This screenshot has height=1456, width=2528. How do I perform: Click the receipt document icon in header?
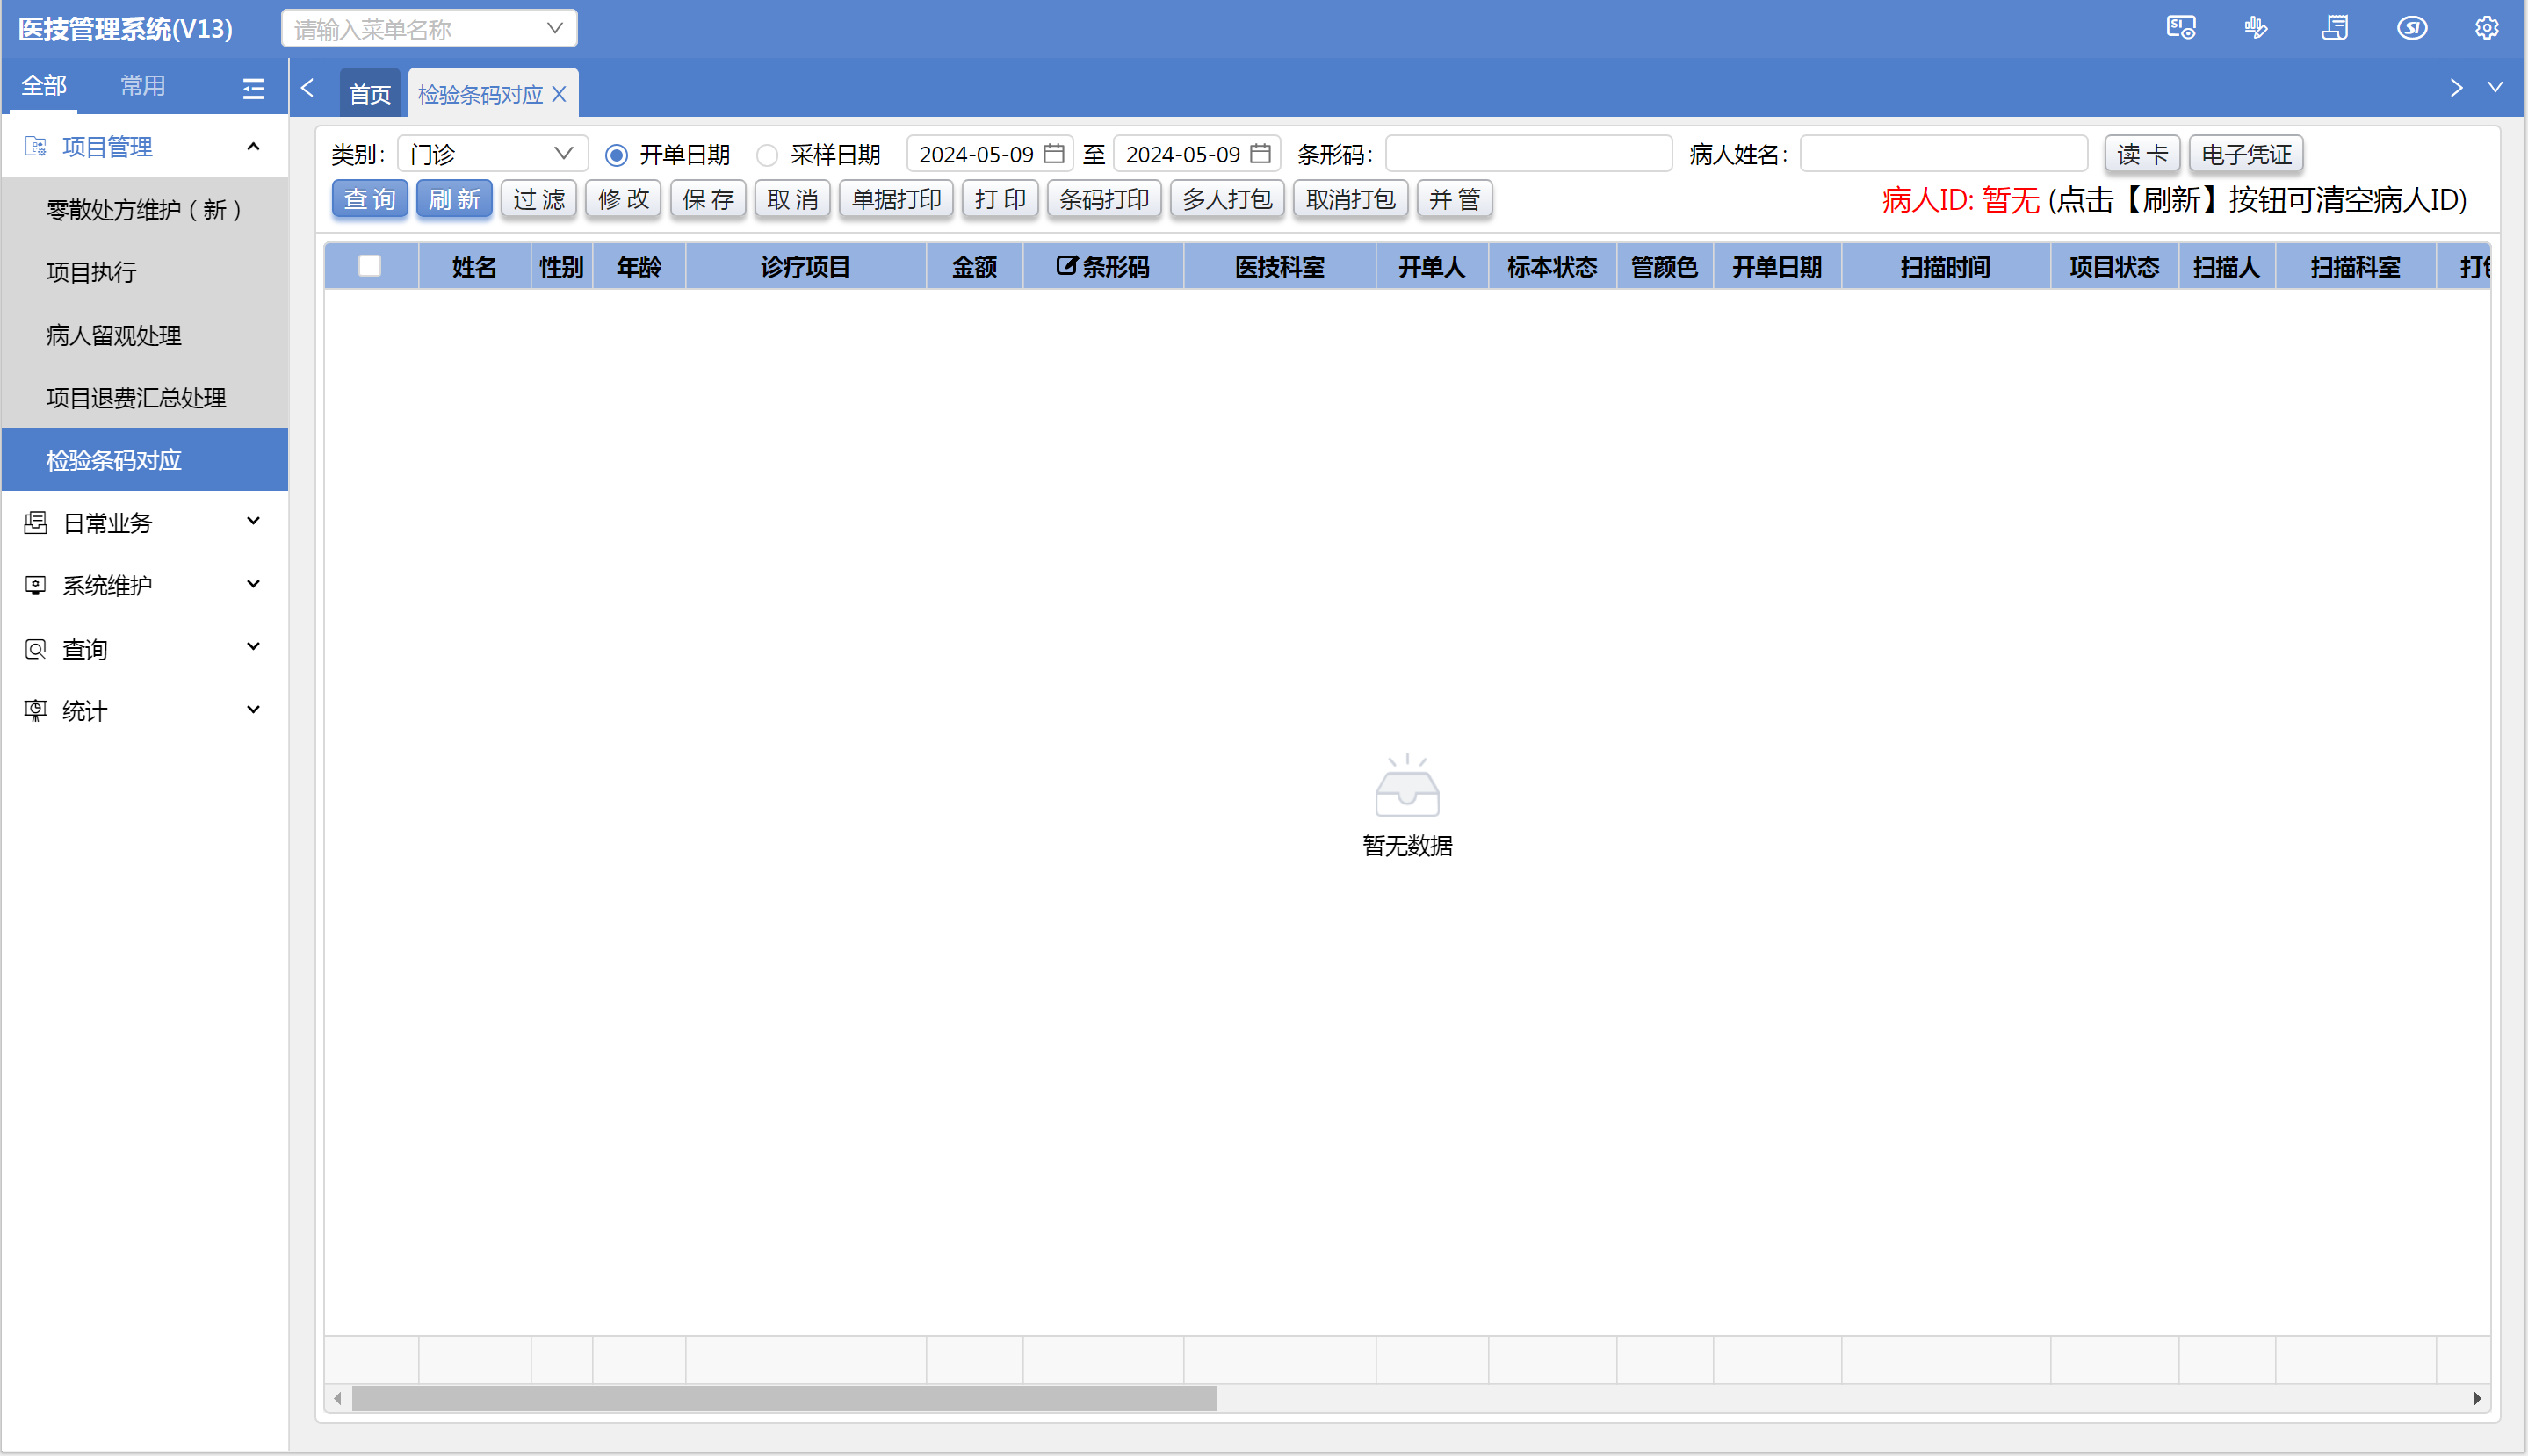[x=2334, y=28]
